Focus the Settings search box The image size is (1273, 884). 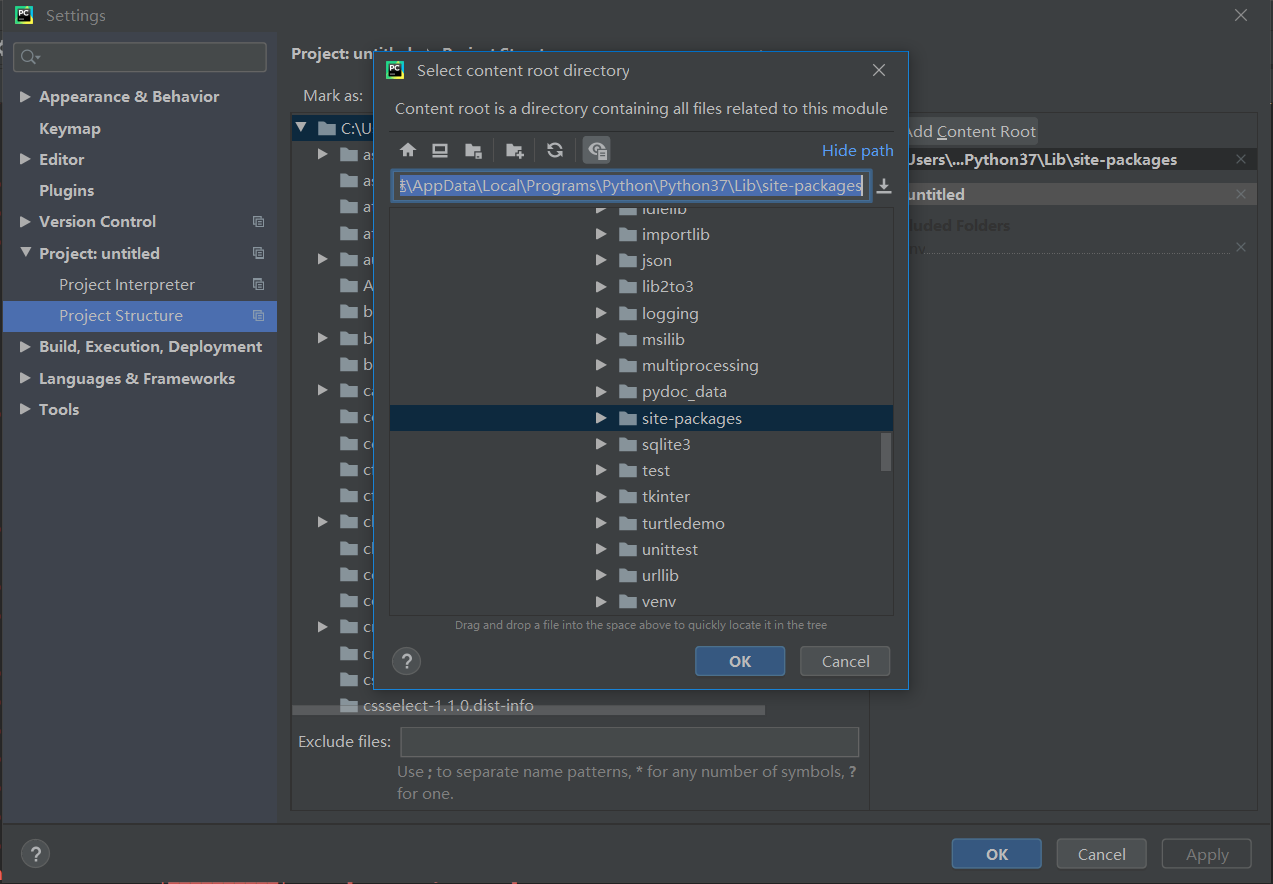pyautogui.click(x=140, y=57)
